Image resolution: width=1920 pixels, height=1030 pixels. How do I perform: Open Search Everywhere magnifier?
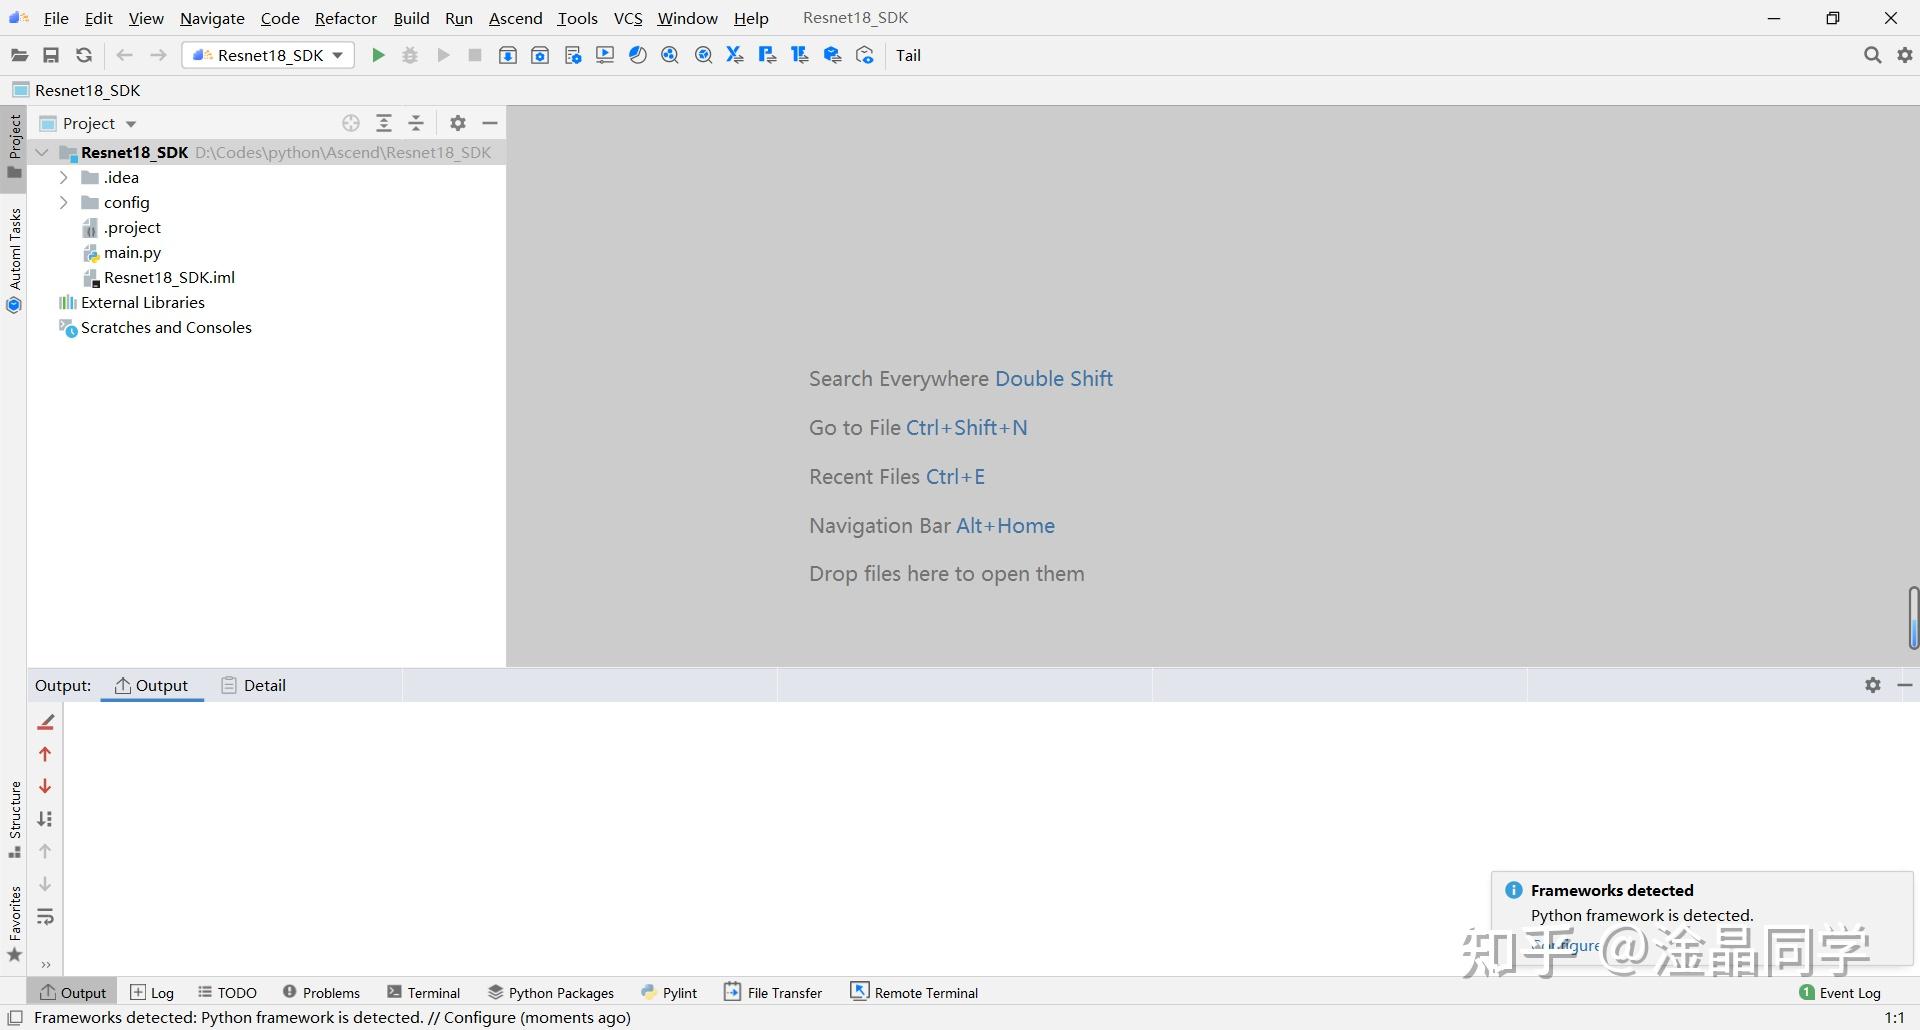click(x=1873, y=55)
